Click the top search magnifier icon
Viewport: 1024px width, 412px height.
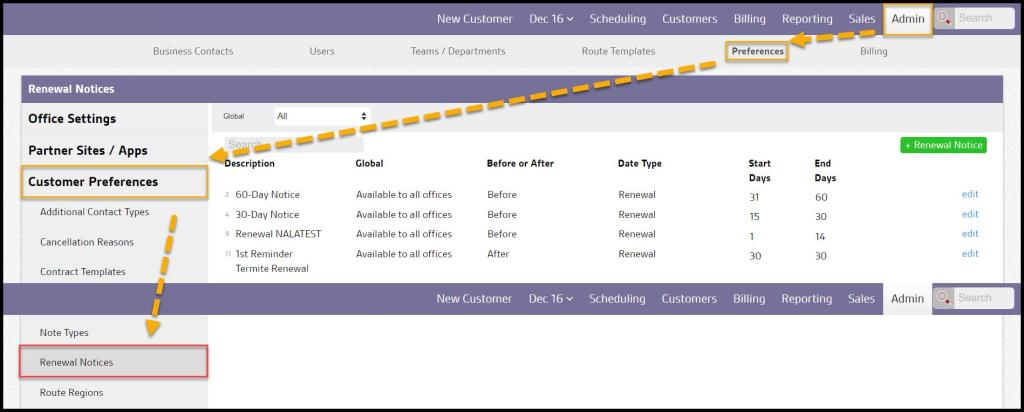pos(944,18)
